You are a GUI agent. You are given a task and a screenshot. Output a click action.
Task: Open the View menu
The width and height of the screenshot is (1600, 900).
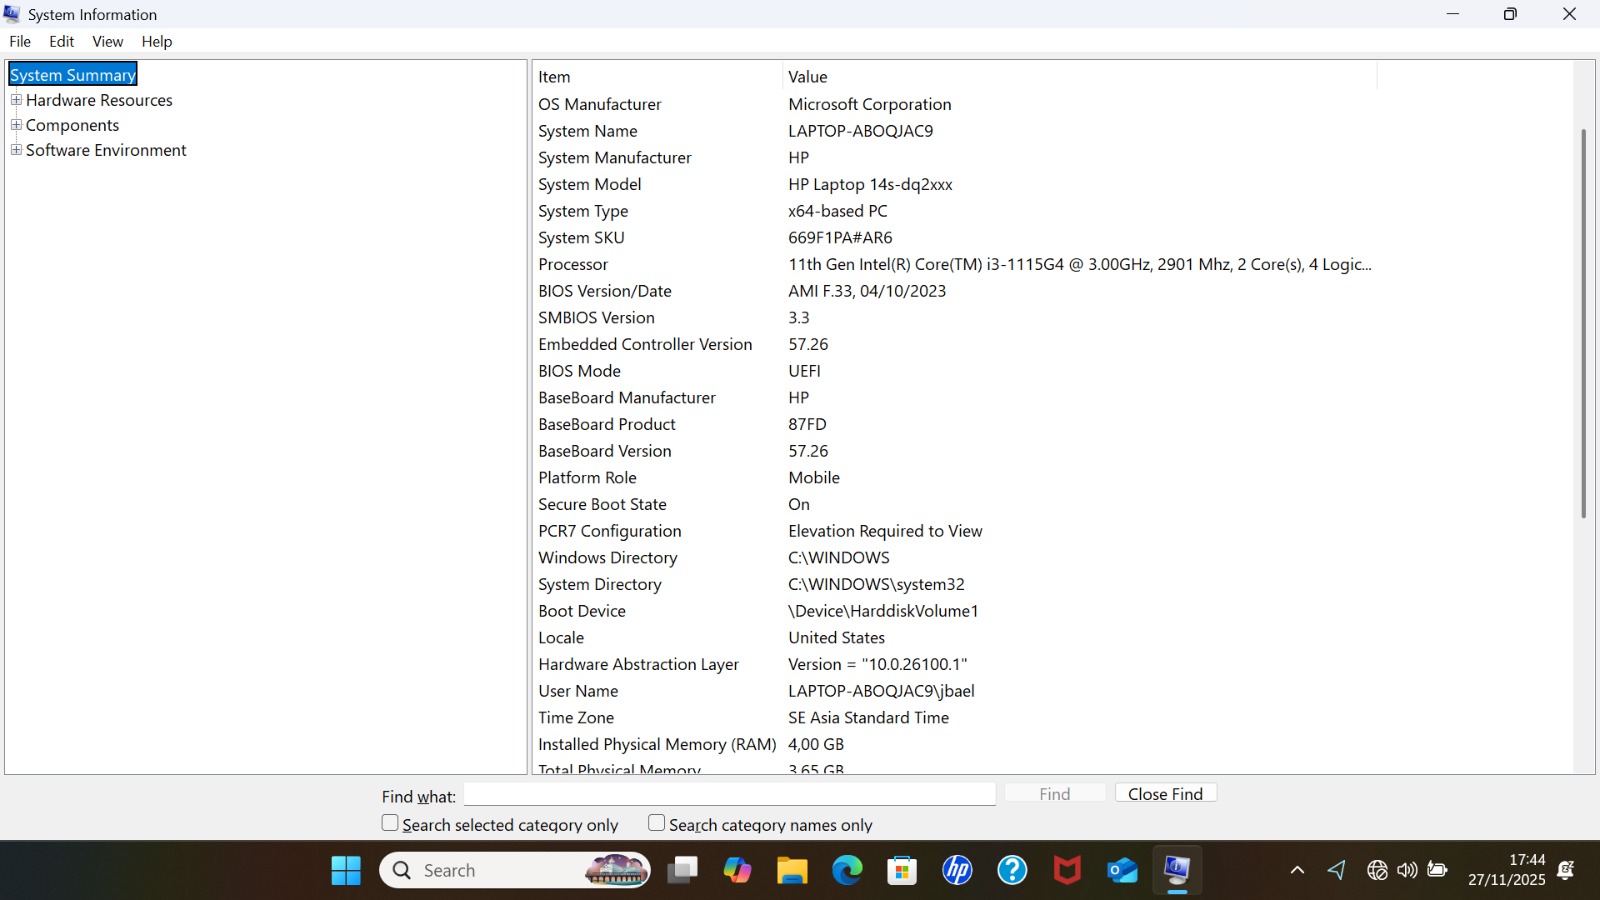click(107, 41)
